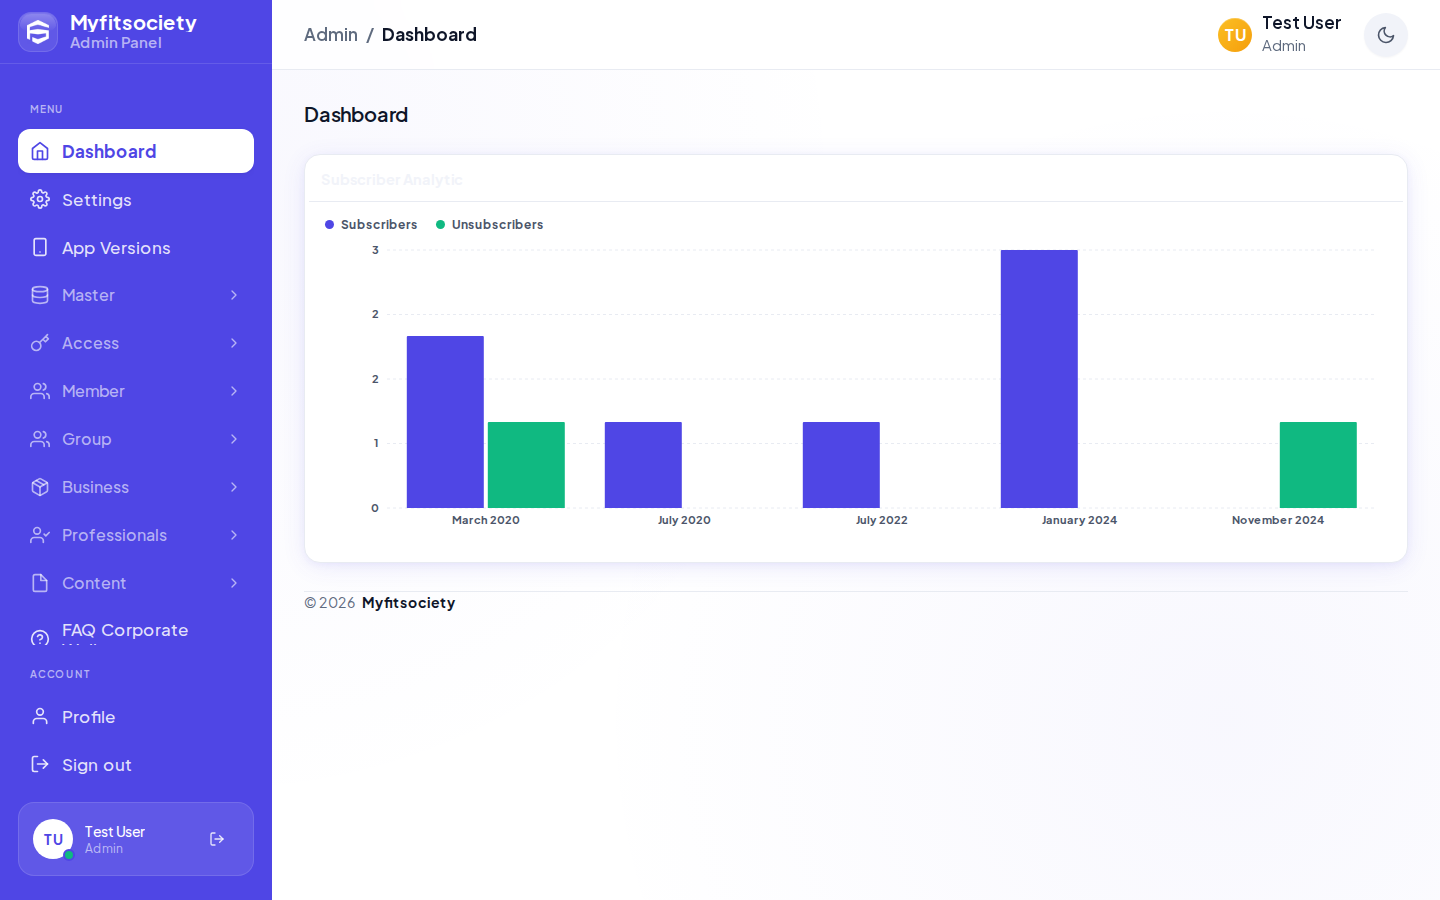Click the Myfitsociety logo icon
1440x900 pixels.
tap(38, 32)
